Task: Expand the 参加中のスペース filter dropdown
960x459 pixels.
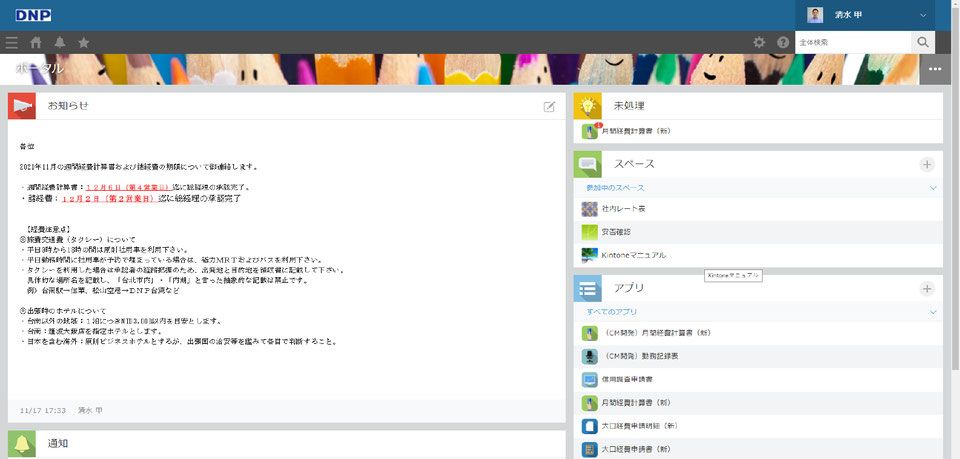Action: coord(933,188)
